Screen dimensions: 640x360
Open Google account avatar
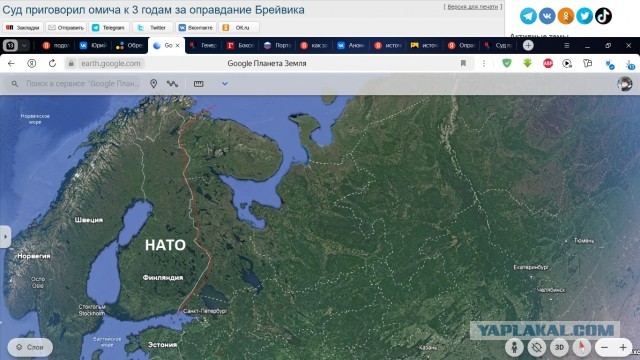[624, 84]
